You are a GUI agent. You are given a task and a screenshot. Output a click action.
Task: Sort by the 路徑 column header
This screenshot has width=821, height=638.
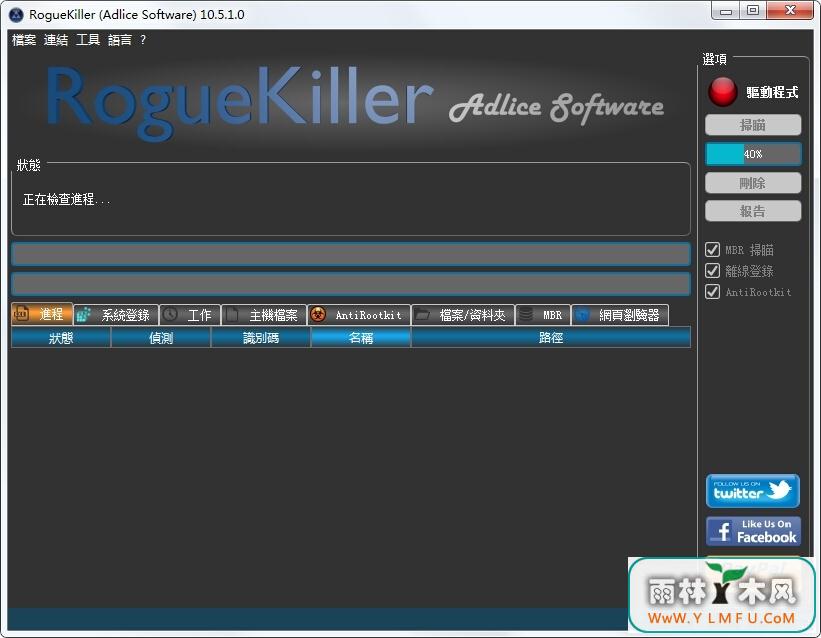(x=551, y=337)
